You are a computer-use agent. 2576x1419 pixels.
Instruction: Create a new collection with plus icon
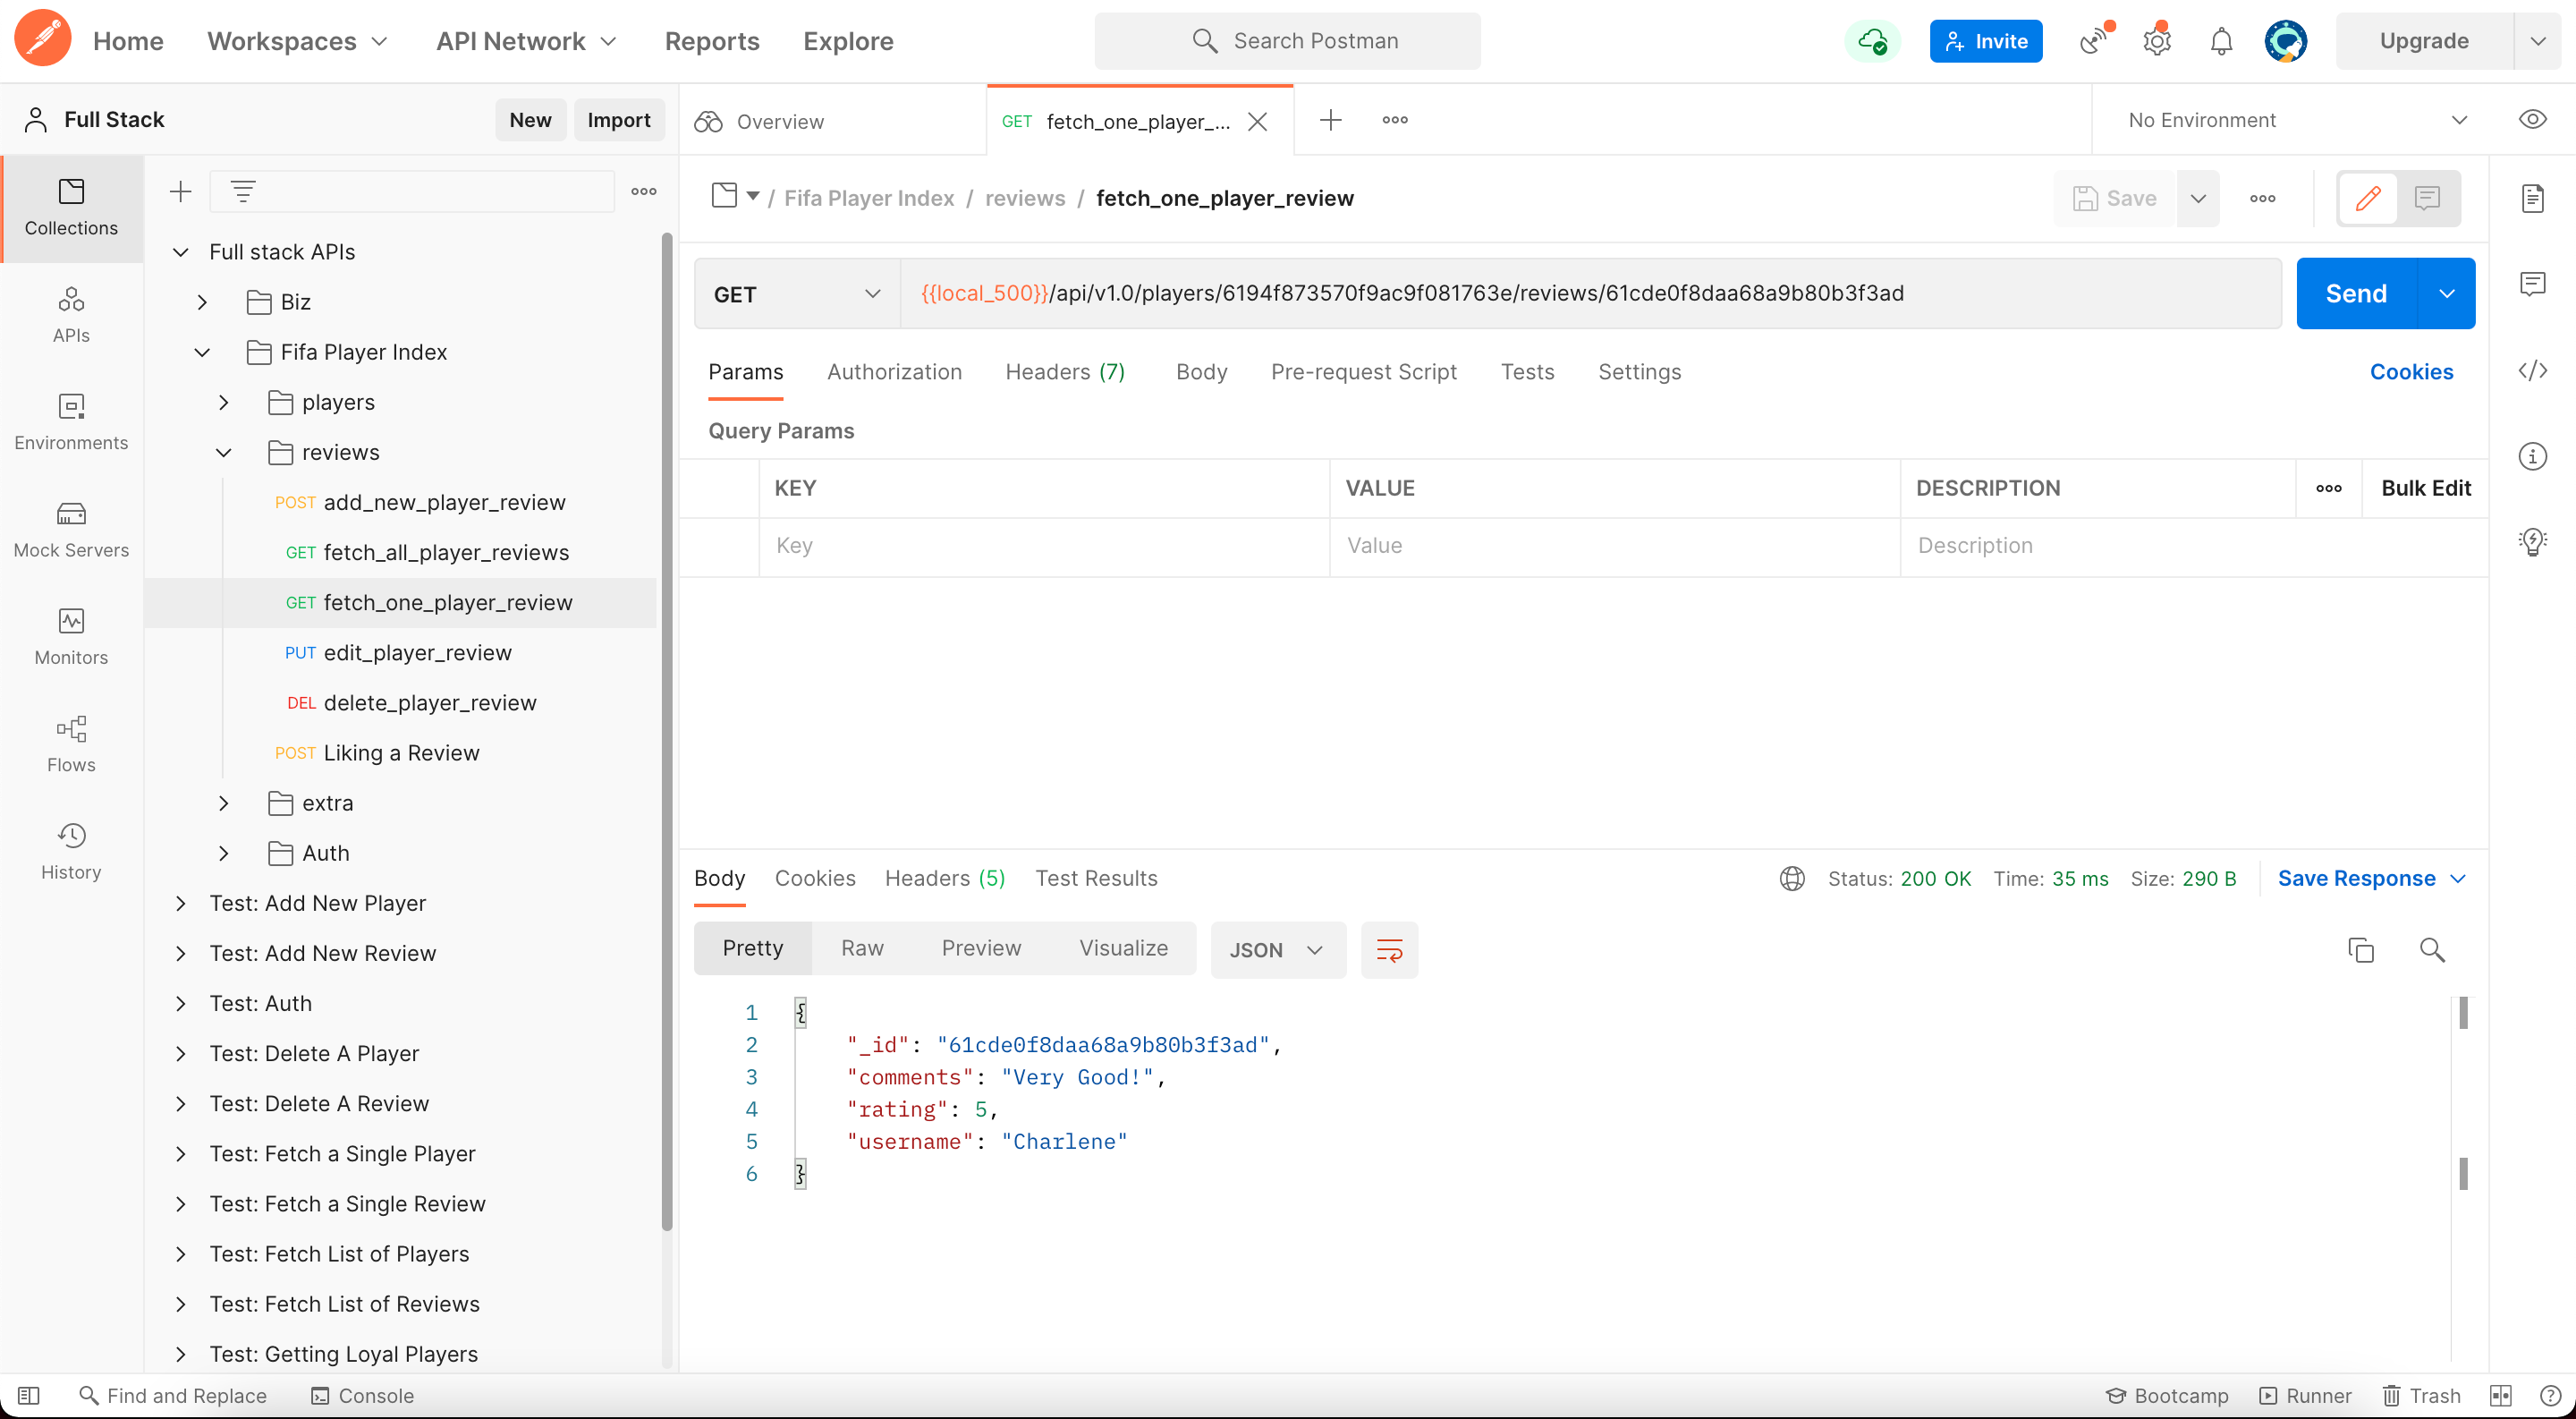(180, 191)
